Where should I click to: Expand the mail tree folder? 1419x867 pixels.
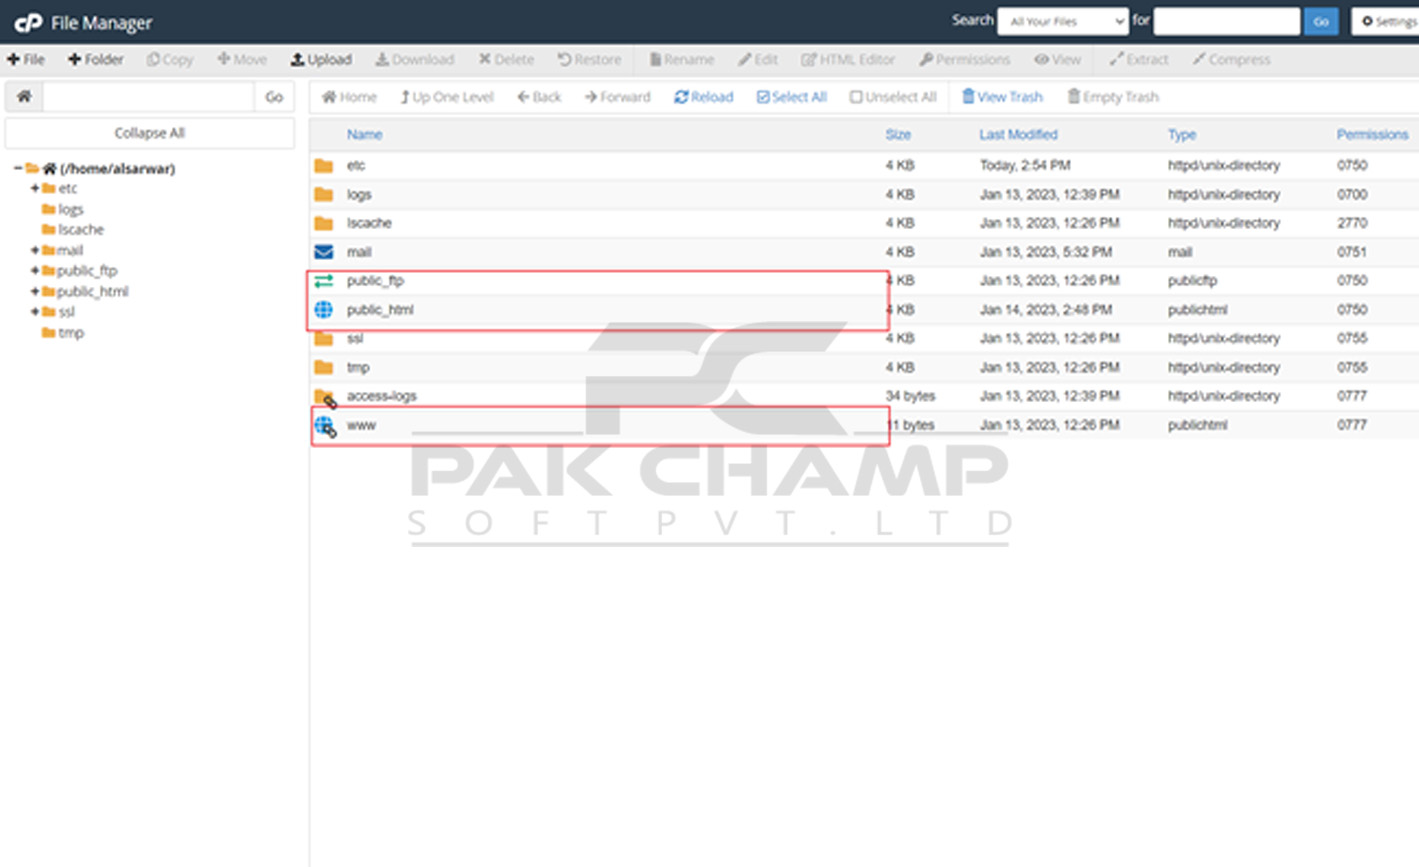tap(35, 250)
